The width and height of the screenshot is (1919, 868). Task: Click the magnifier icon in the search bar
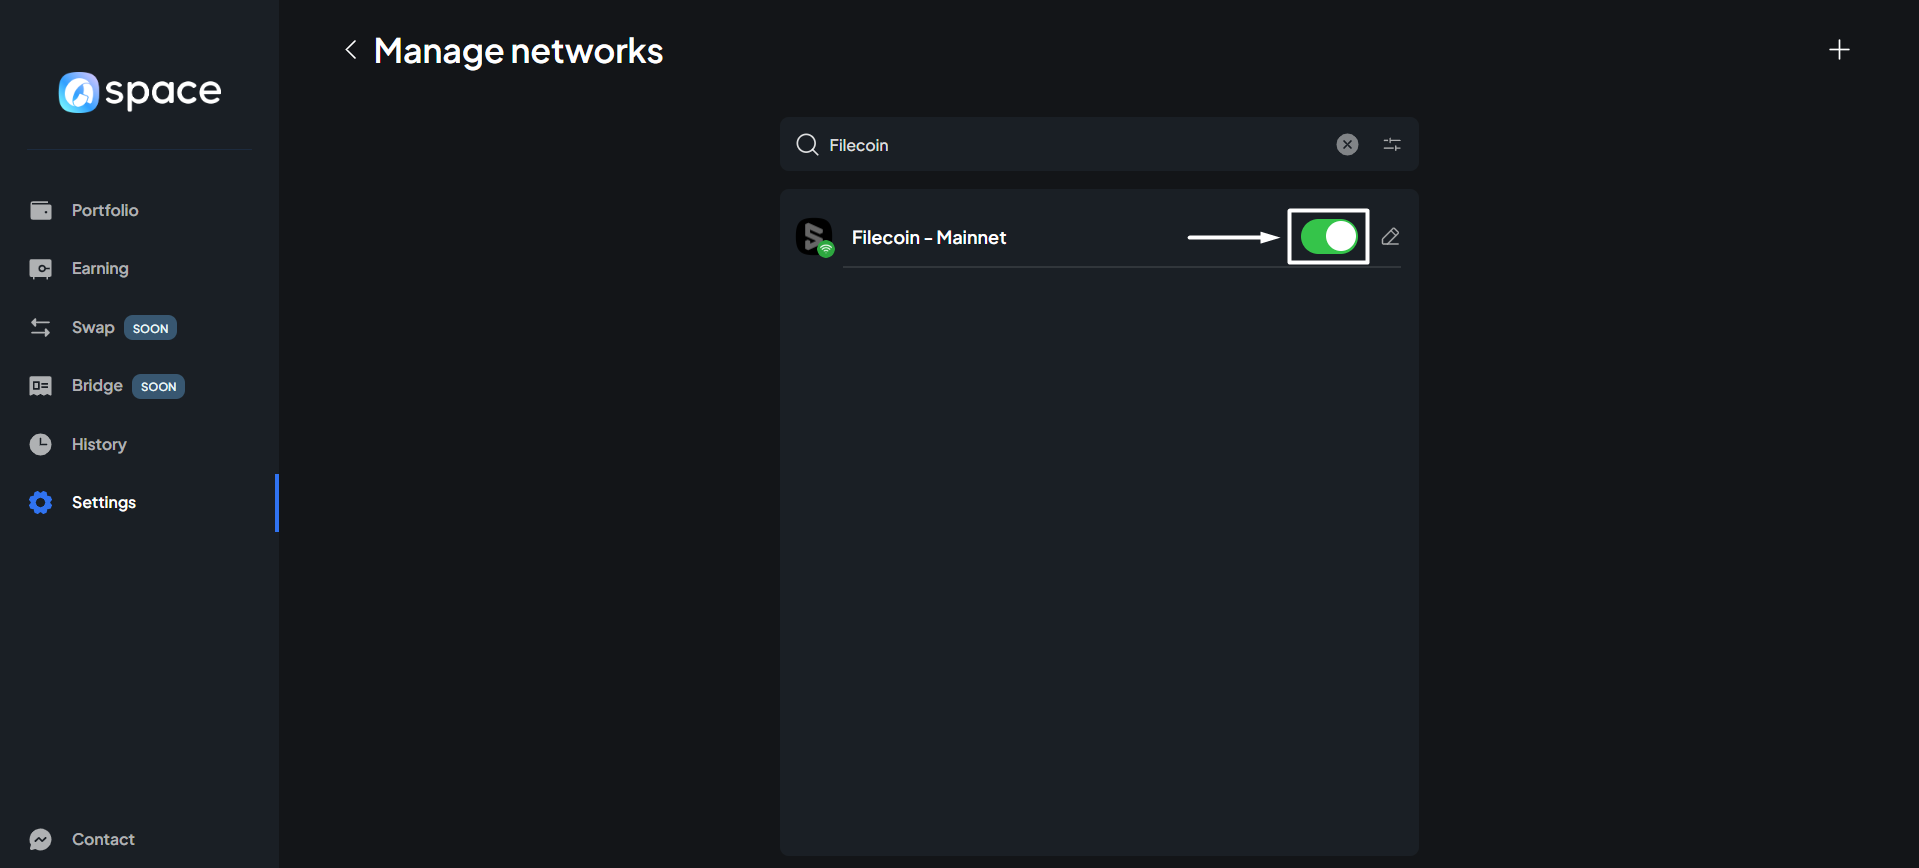tap(807, 145)
